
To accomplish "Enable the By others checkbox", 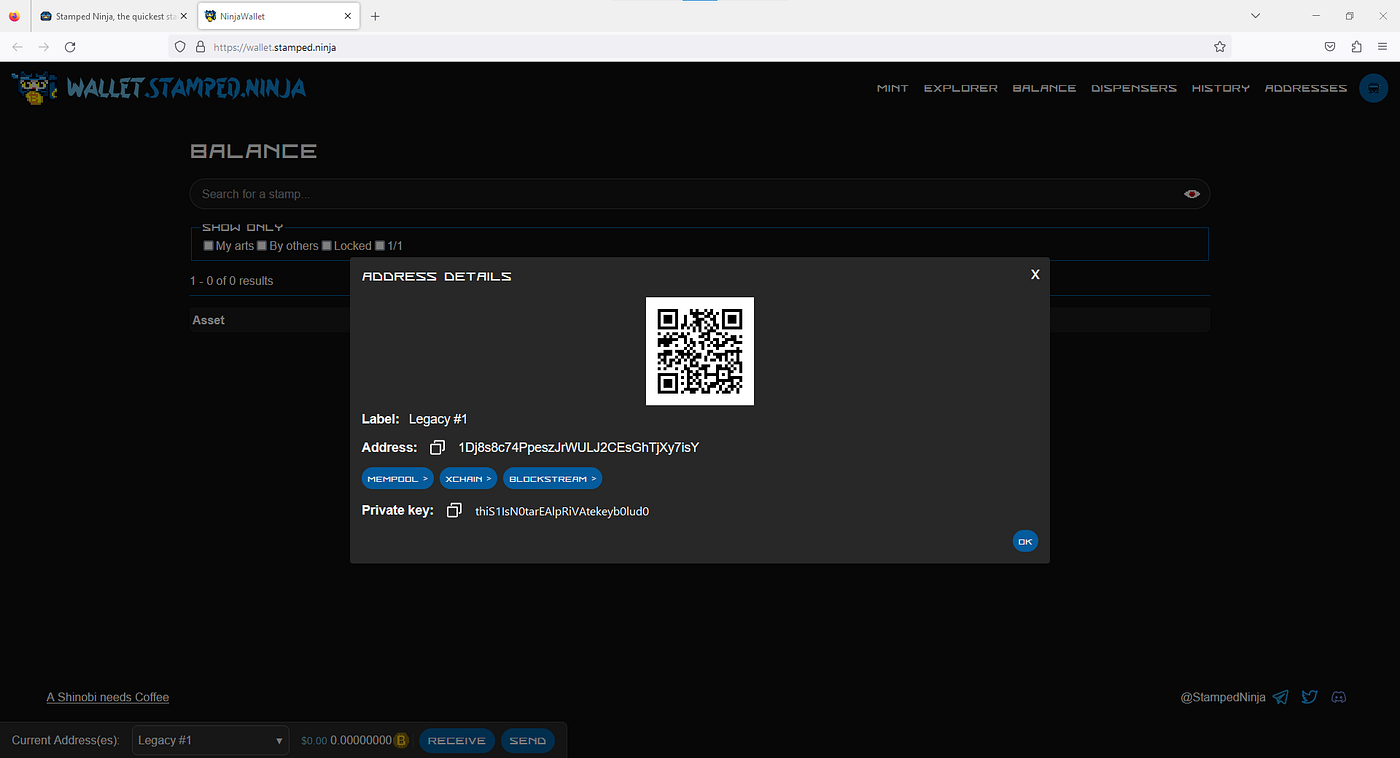I will (262, 245).
